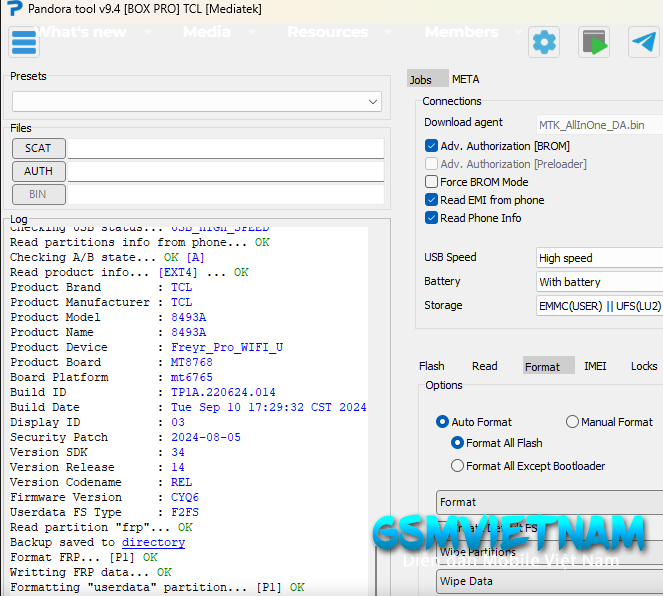Open the IMEI tab
The width and height of the screenshot is (663, 596).
(x=595, y=366)
